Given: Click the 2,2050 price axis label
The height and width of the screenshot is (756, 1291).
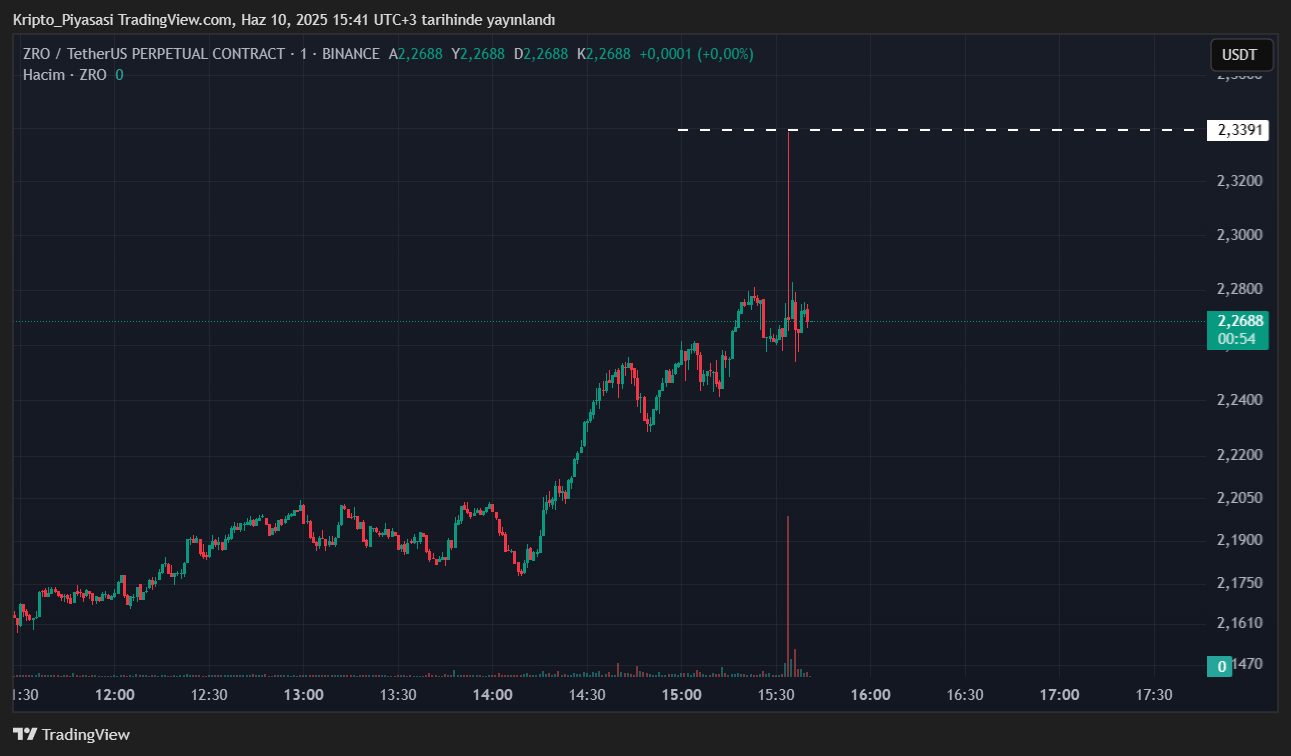Looking at the screenshot, I should click(1238, 497).
